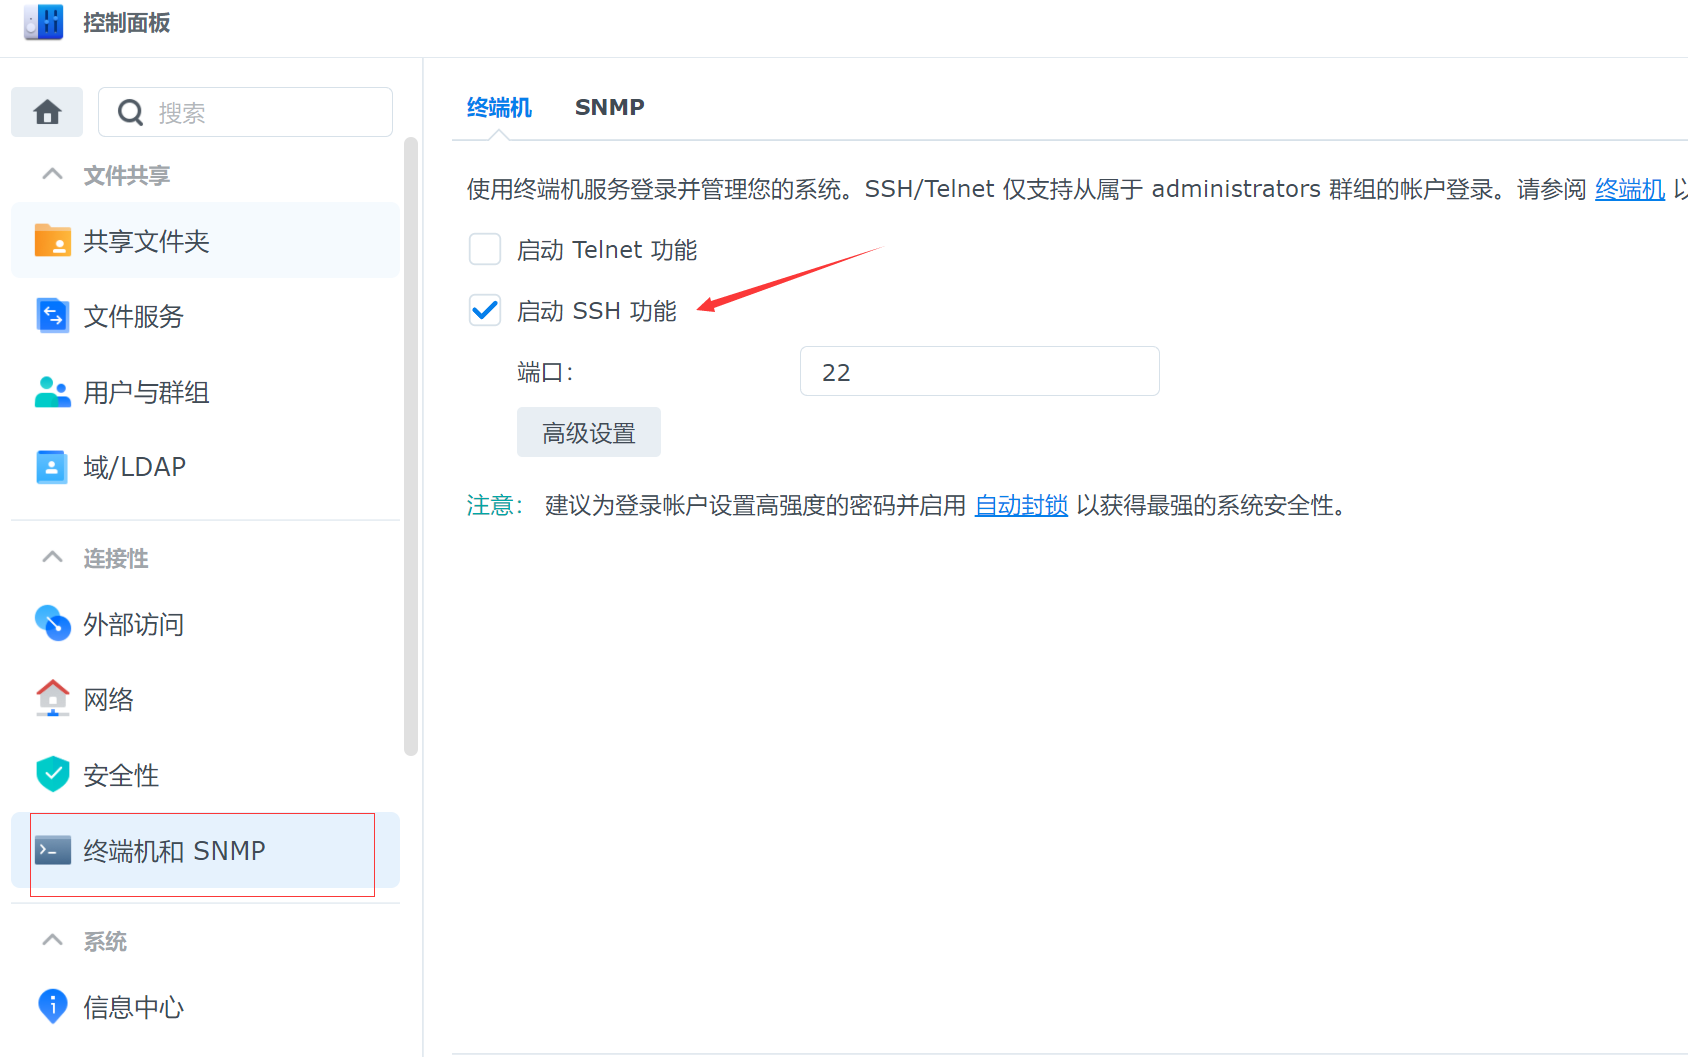Image resolution: width=1688 pixels, height=1057 pixels.
Task: Click the sidebar vertical scrollbar
Action: (x=410, y=445)
